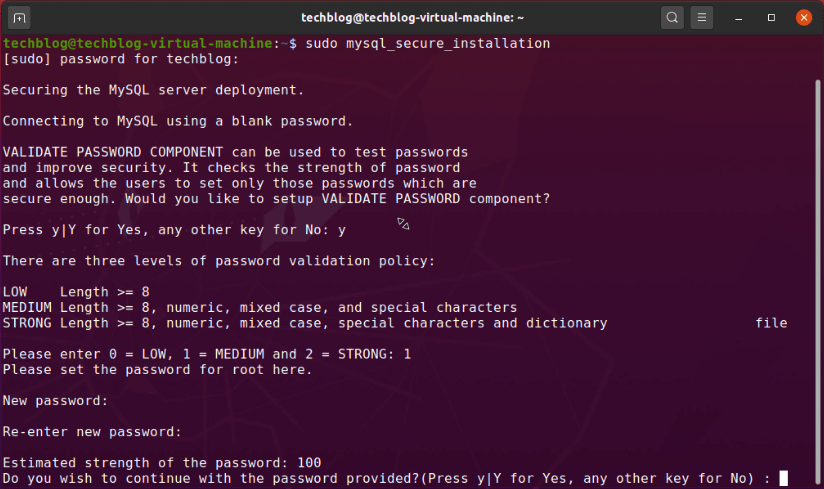
Task: Minimize the terminal window
Action: [741, 18]
